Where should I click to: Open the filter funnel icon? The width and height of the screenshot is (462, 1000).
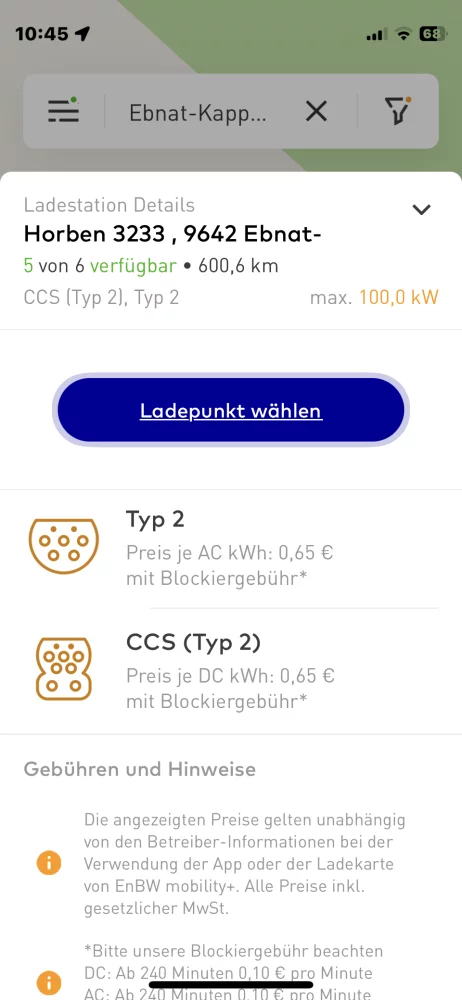pos(398,111)
